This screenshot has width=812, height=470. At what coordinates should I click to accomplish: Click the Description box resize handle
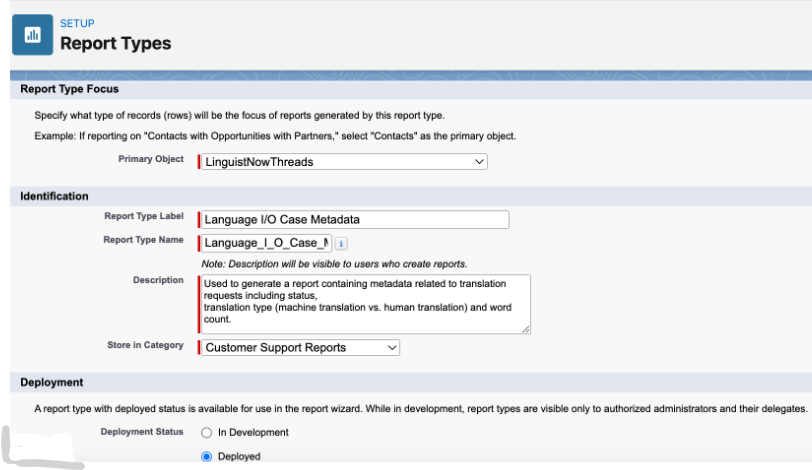tap(526, 329)
